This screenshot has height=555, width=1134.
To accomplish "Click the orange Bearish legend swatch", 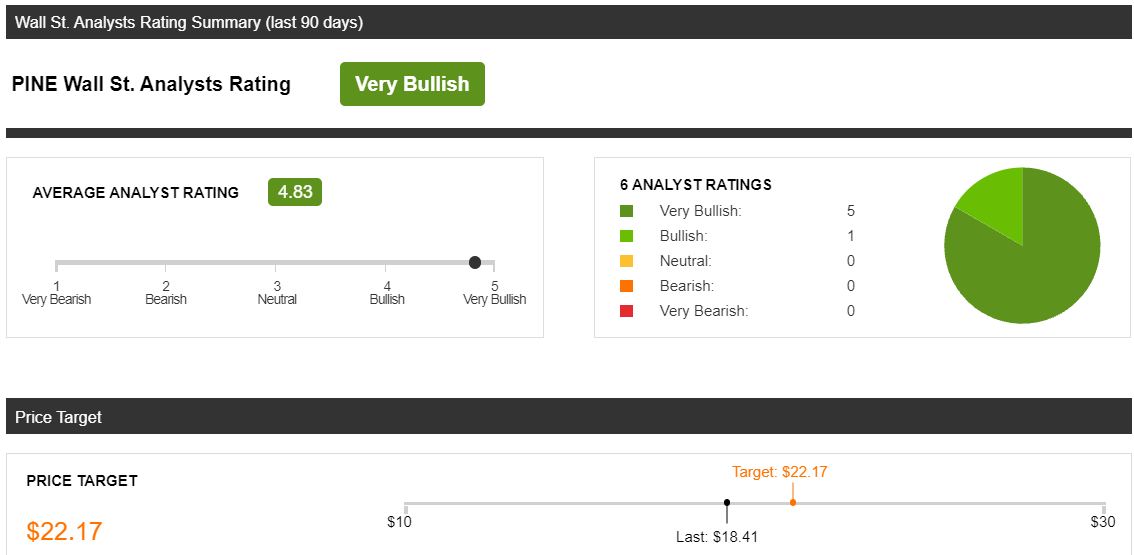I will (x=627, y=286).
